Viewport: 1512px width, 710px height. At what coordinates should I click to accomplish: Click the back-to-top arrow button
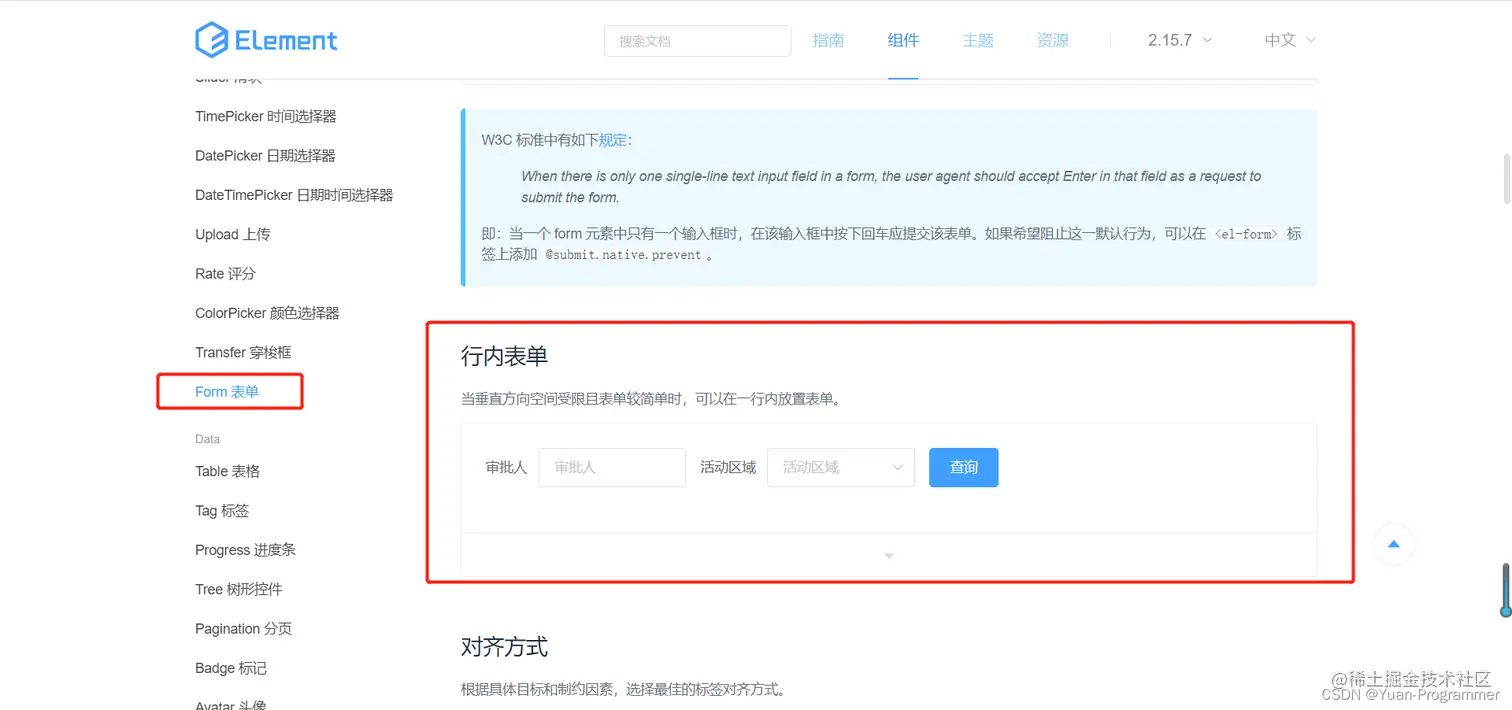(x=1394, y=544)
